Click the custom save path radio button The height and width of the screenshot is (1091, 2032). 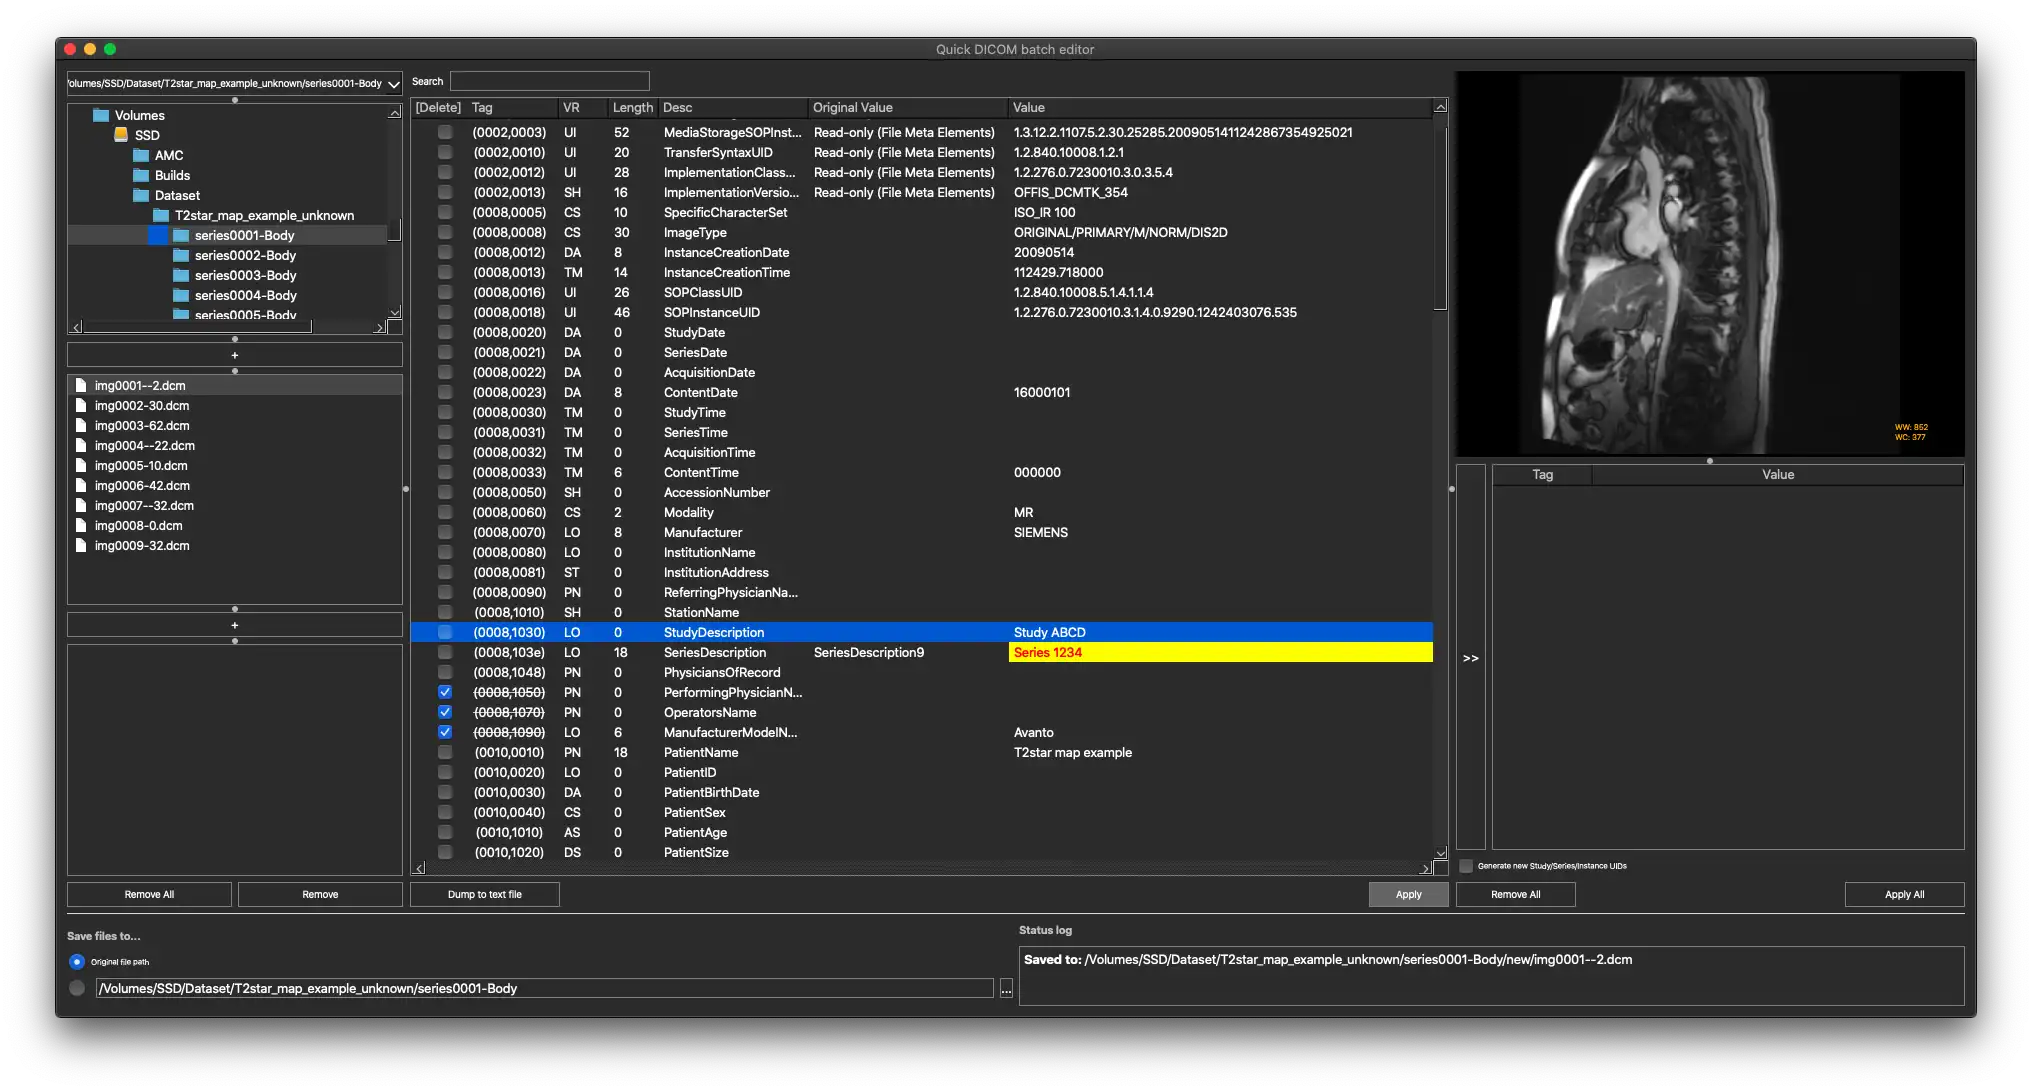coord(75,988)
